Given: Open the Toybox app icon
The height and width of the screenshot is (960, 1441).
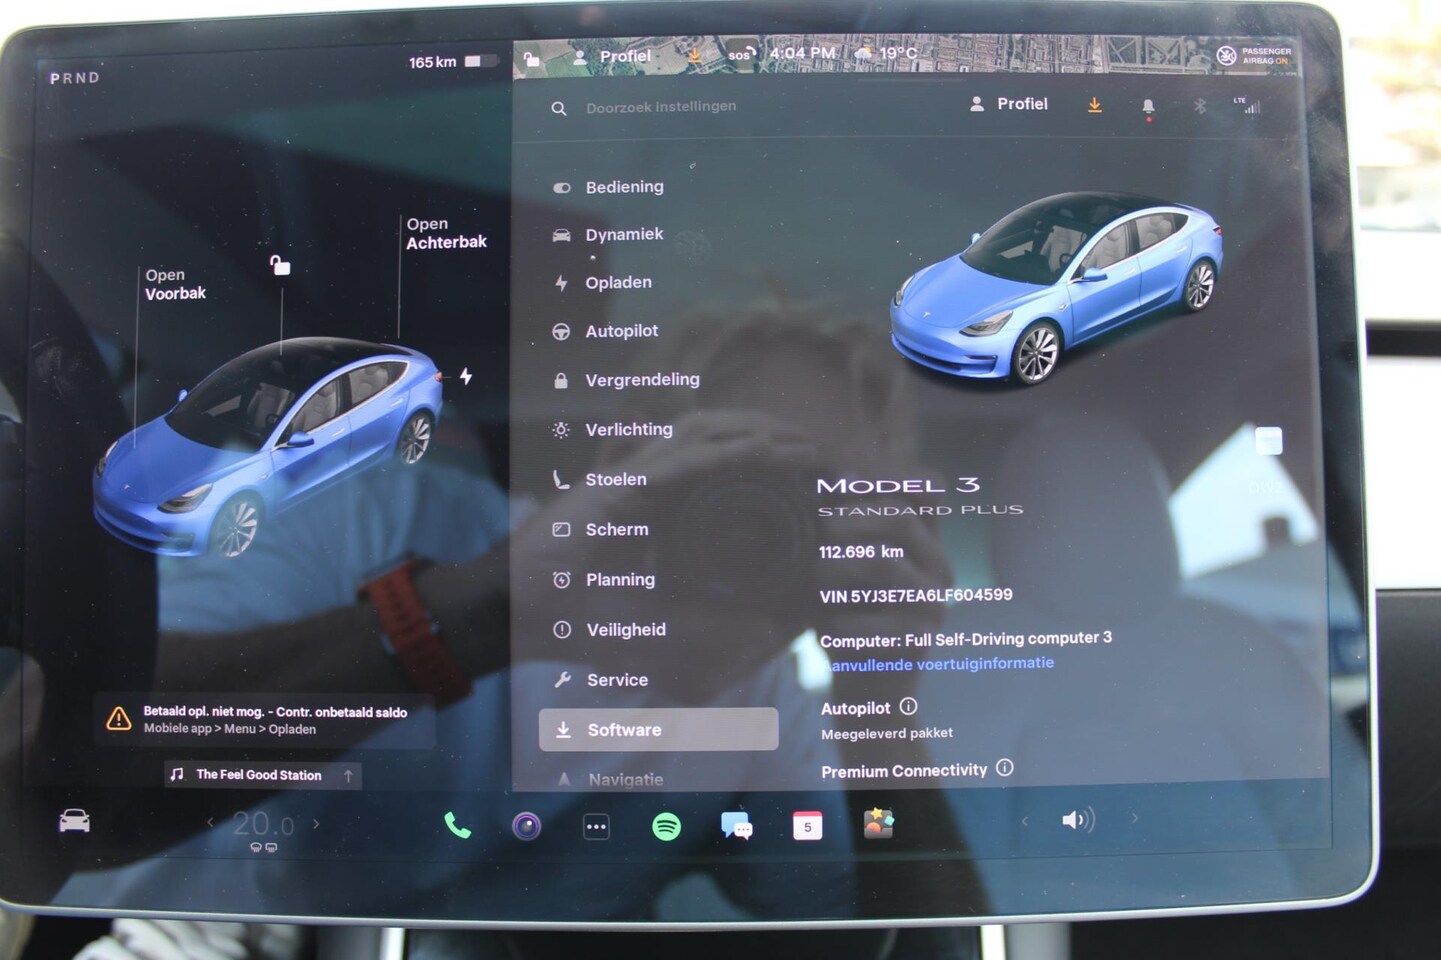Looking at the screenshot, I should (x=878, y=823).
